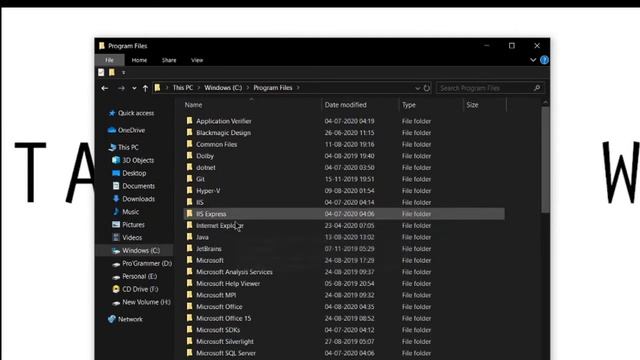
Task: Select the Microsoft Silverlight folder
Action: coord(225,342)
